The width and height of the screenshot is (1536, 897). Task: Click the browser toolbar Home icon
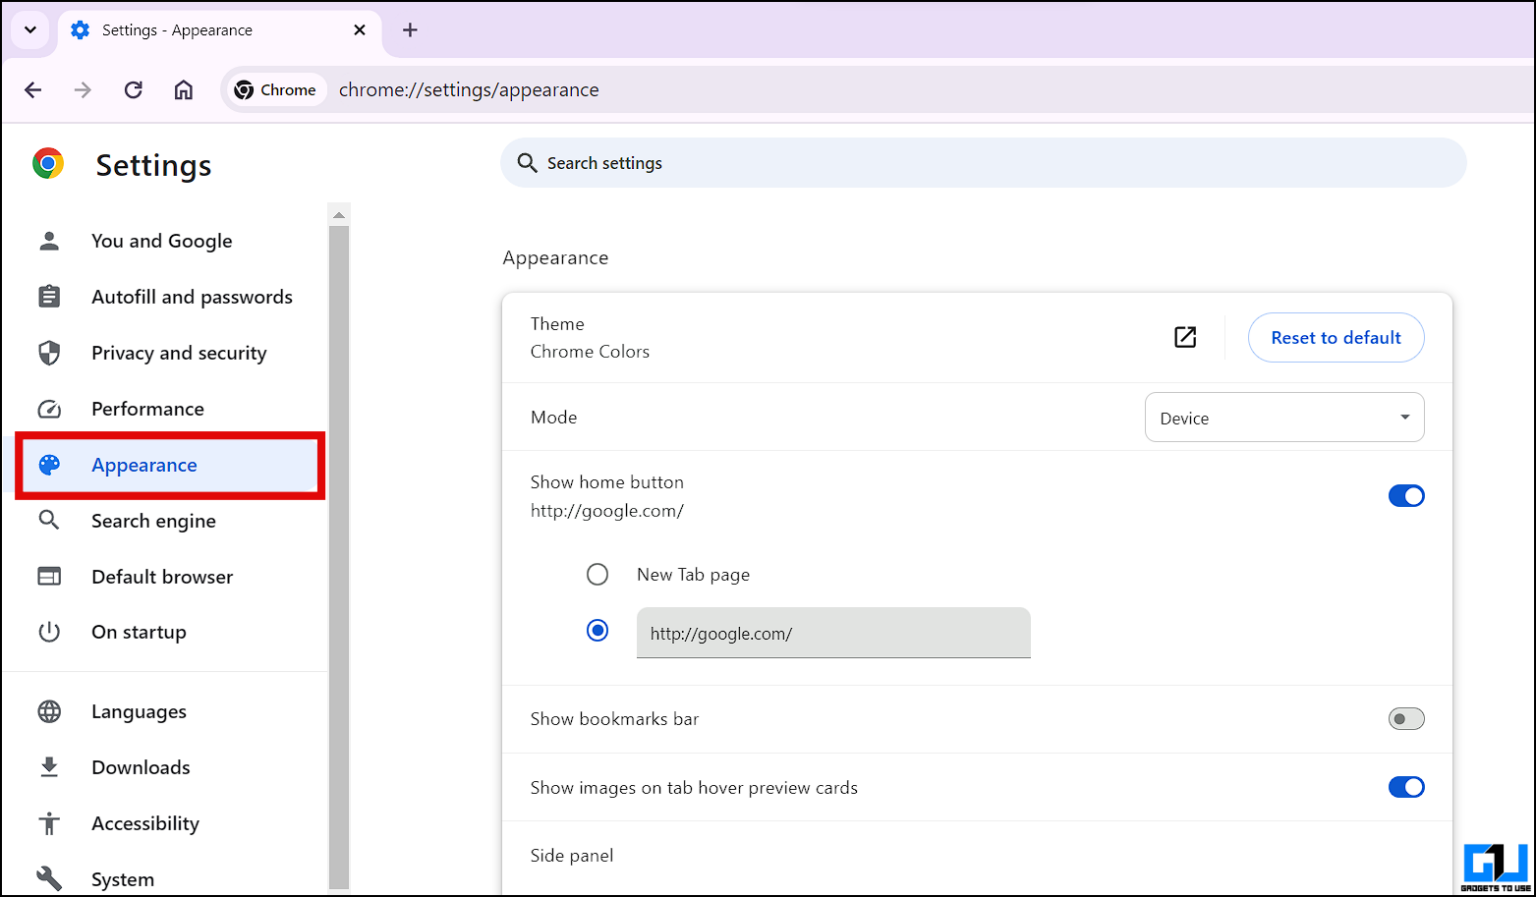pos(184,89)
